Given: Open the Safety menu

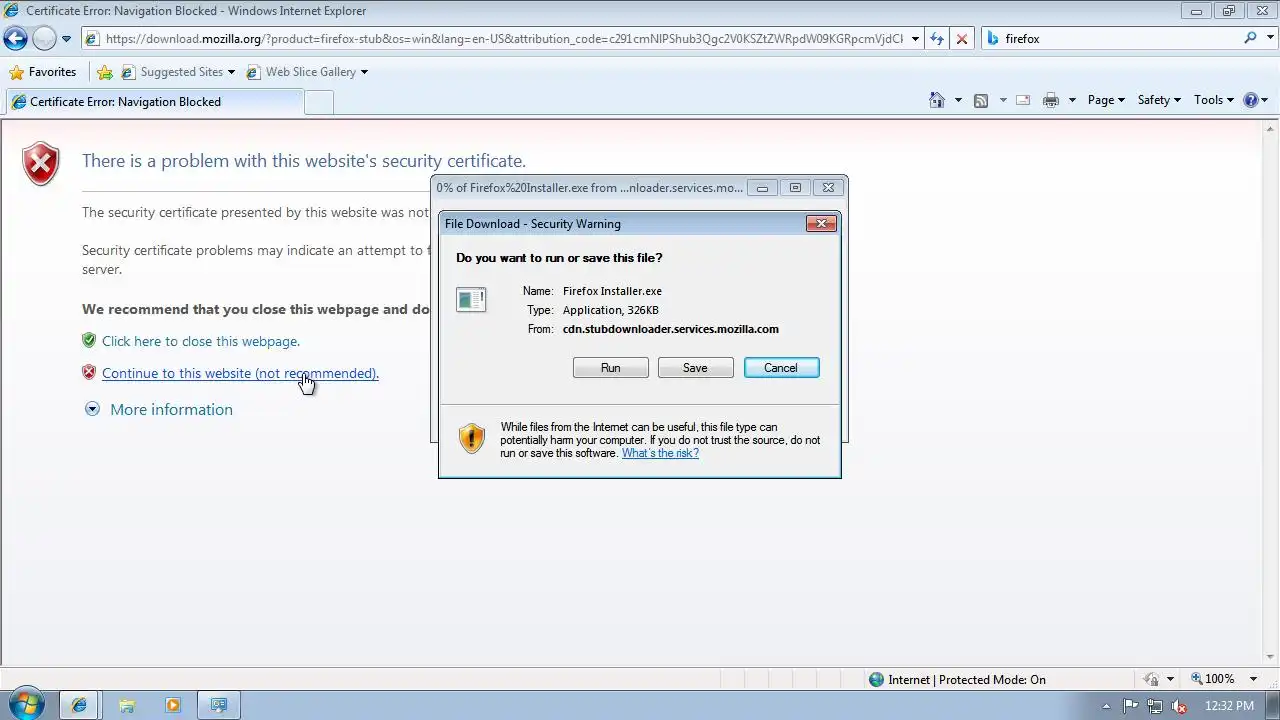Looking at the screenshot, I should coord(1159,100).
